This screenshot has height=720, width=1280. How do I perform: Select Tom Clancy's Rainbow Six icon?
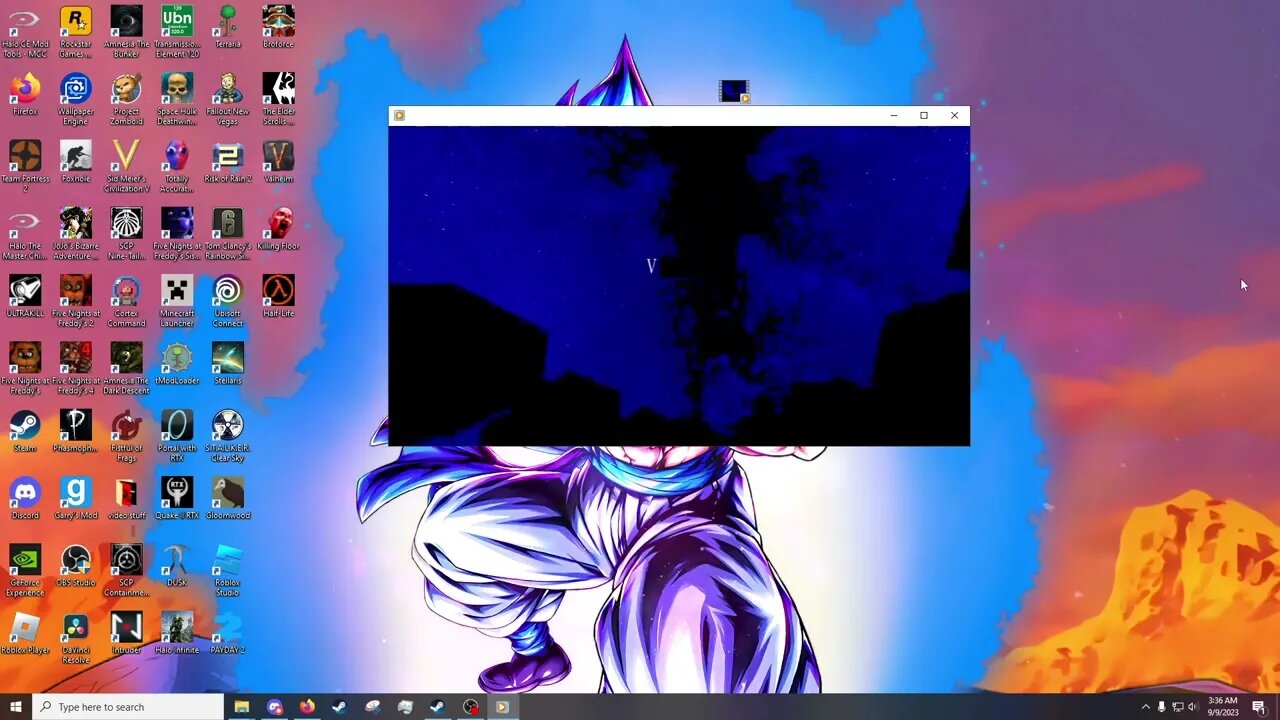(x=227, y=234)
